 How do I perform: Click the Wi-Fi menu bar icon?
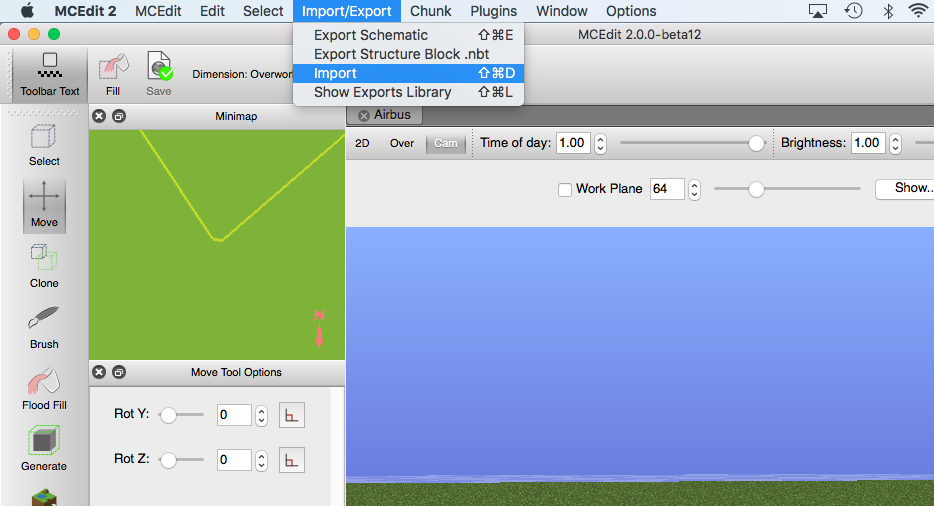919,11
